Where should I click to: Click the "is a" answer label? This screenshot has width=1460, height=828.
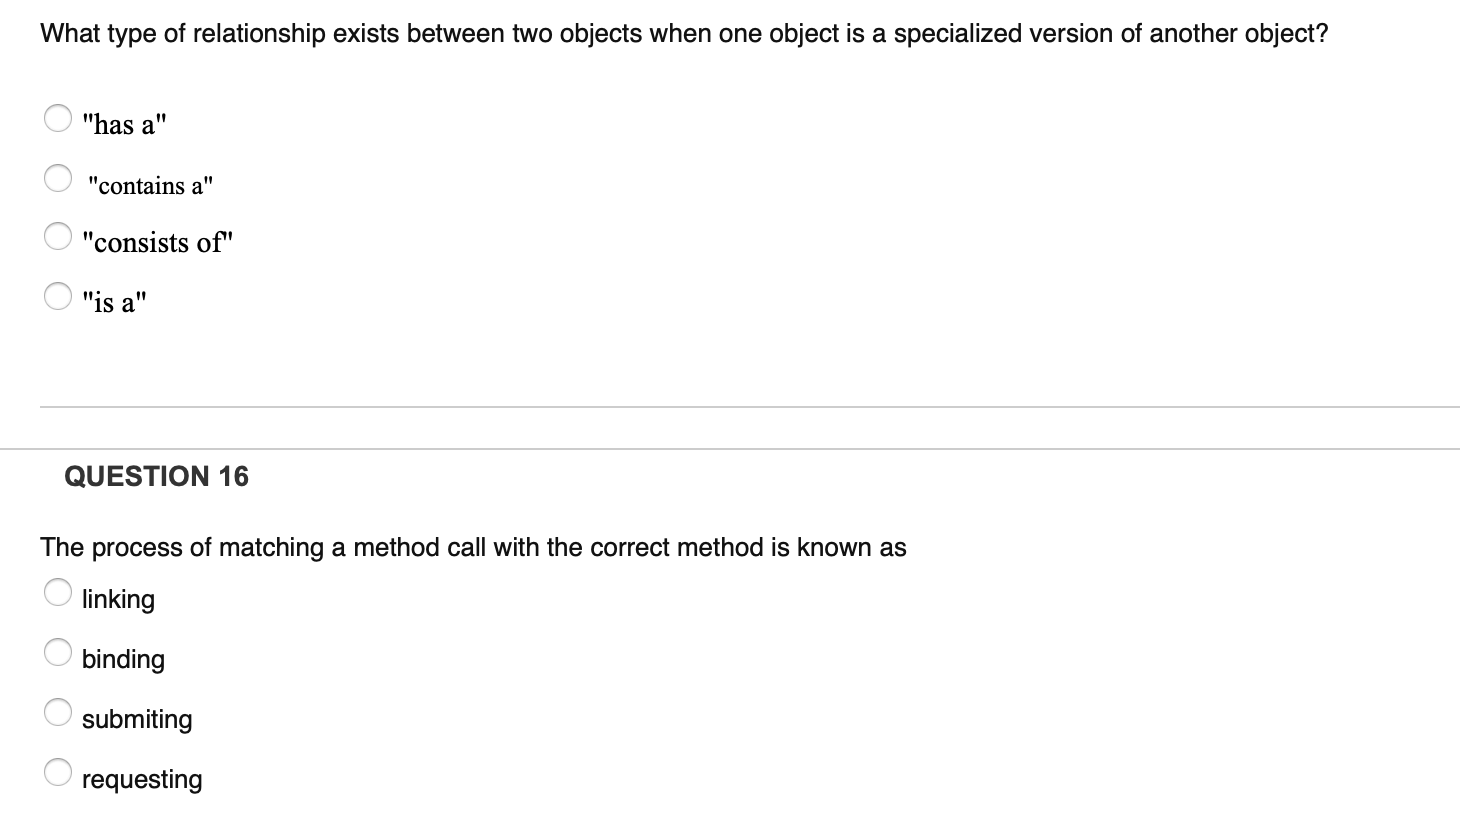click(x=115, y=301)
